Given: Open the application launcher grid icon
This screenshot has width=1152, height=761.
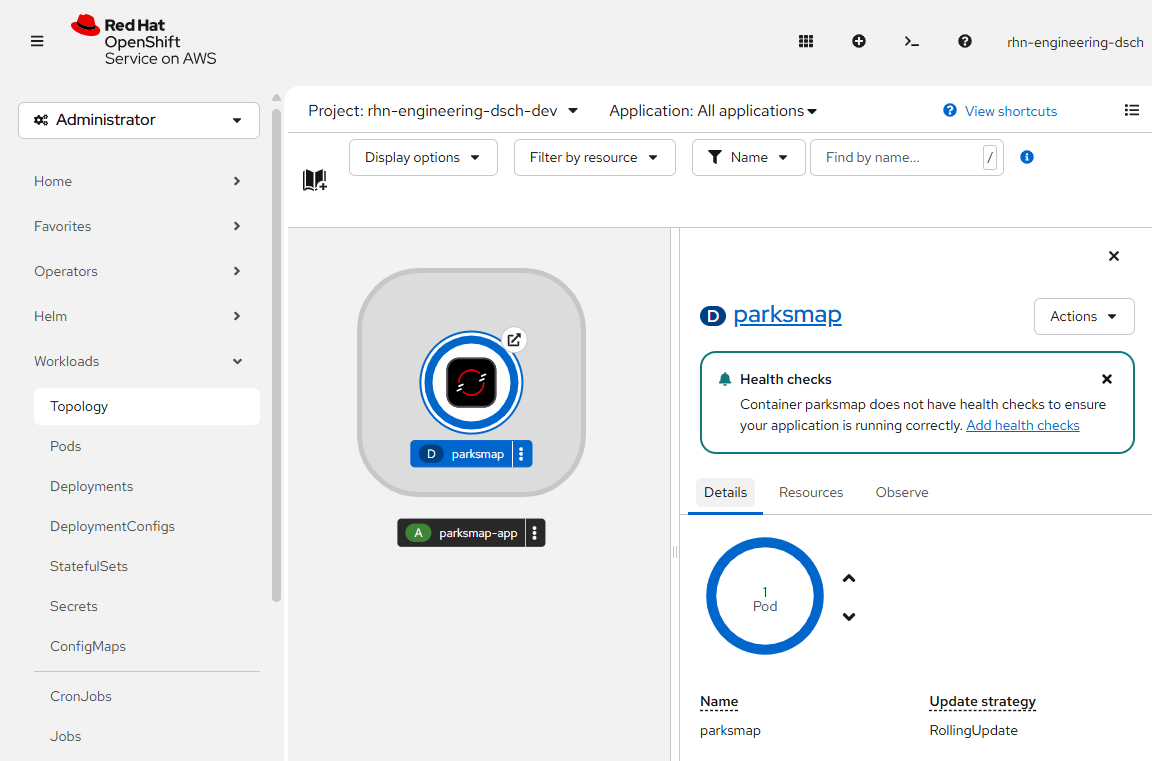Looking at the screenshot, I should point(806,41).
